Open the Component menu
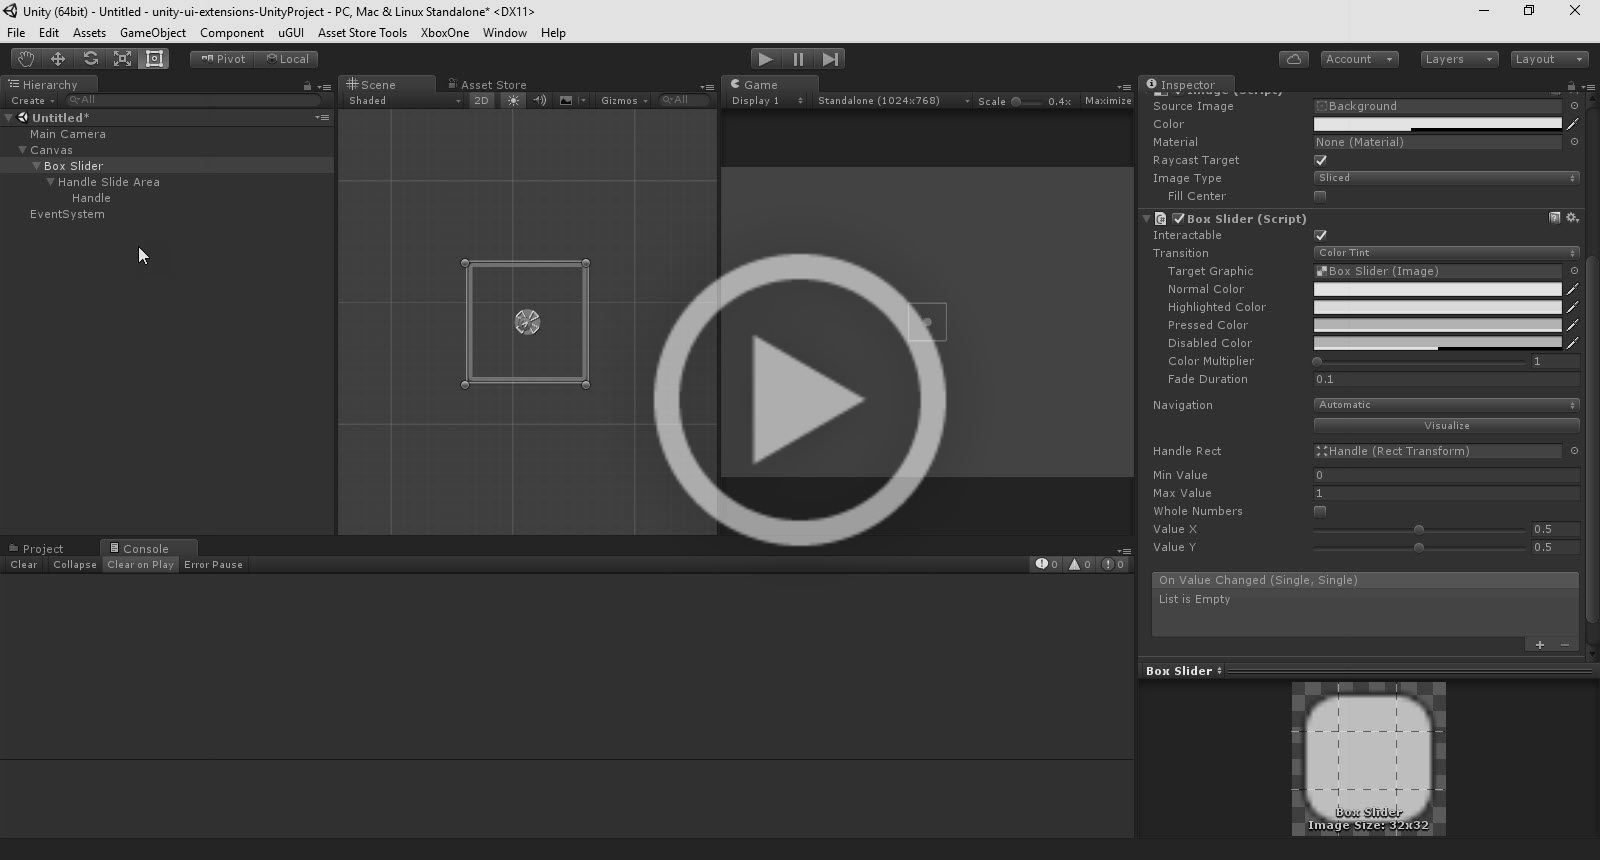 point(232,33)
